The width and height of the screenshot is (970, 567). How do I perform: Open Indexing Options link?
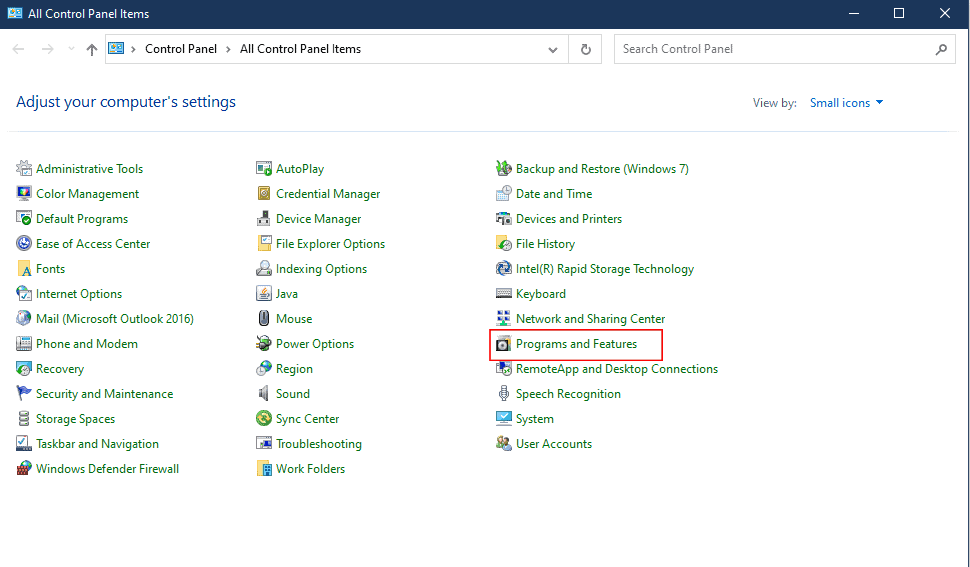(x=321, y=268)
